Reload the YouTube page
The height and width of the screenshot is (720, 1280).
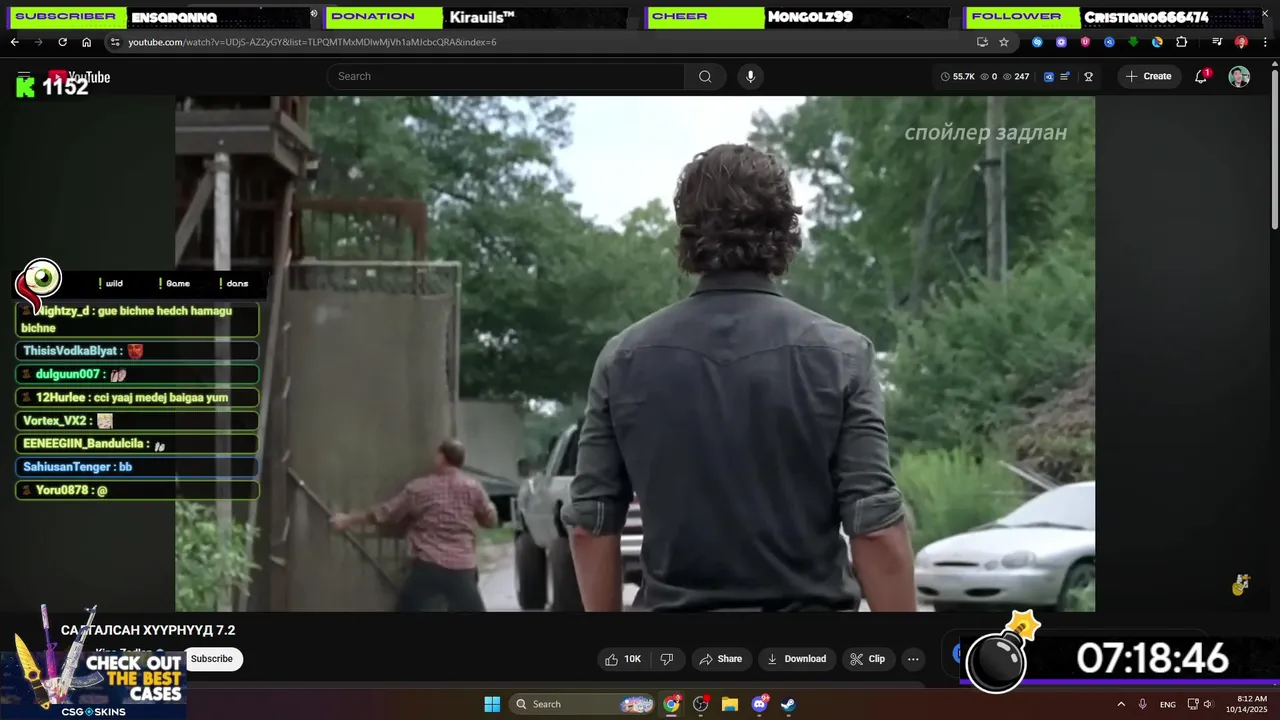pyautogui.click(x=62, y=42)
